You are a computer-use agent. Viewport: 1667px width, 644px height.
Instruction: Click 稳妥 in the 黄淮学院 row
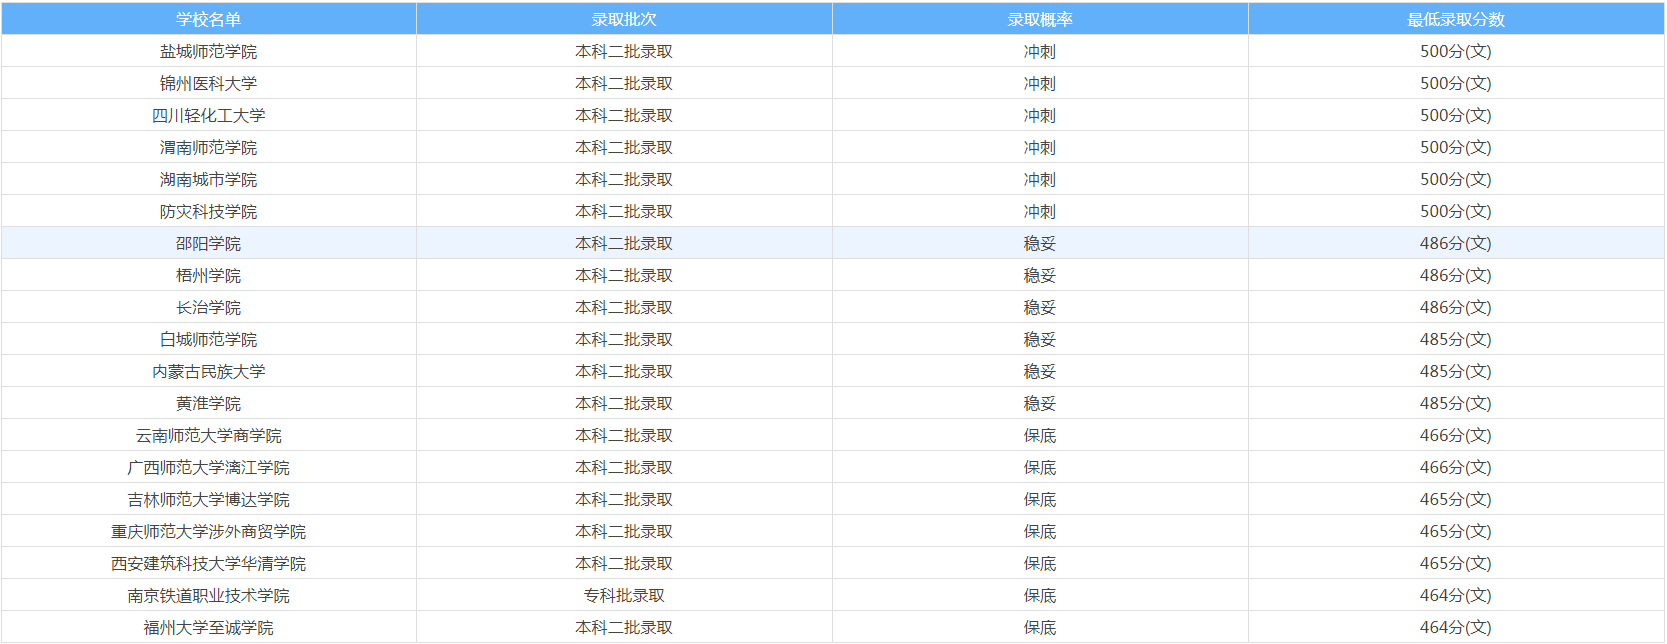pos(1040,403)
